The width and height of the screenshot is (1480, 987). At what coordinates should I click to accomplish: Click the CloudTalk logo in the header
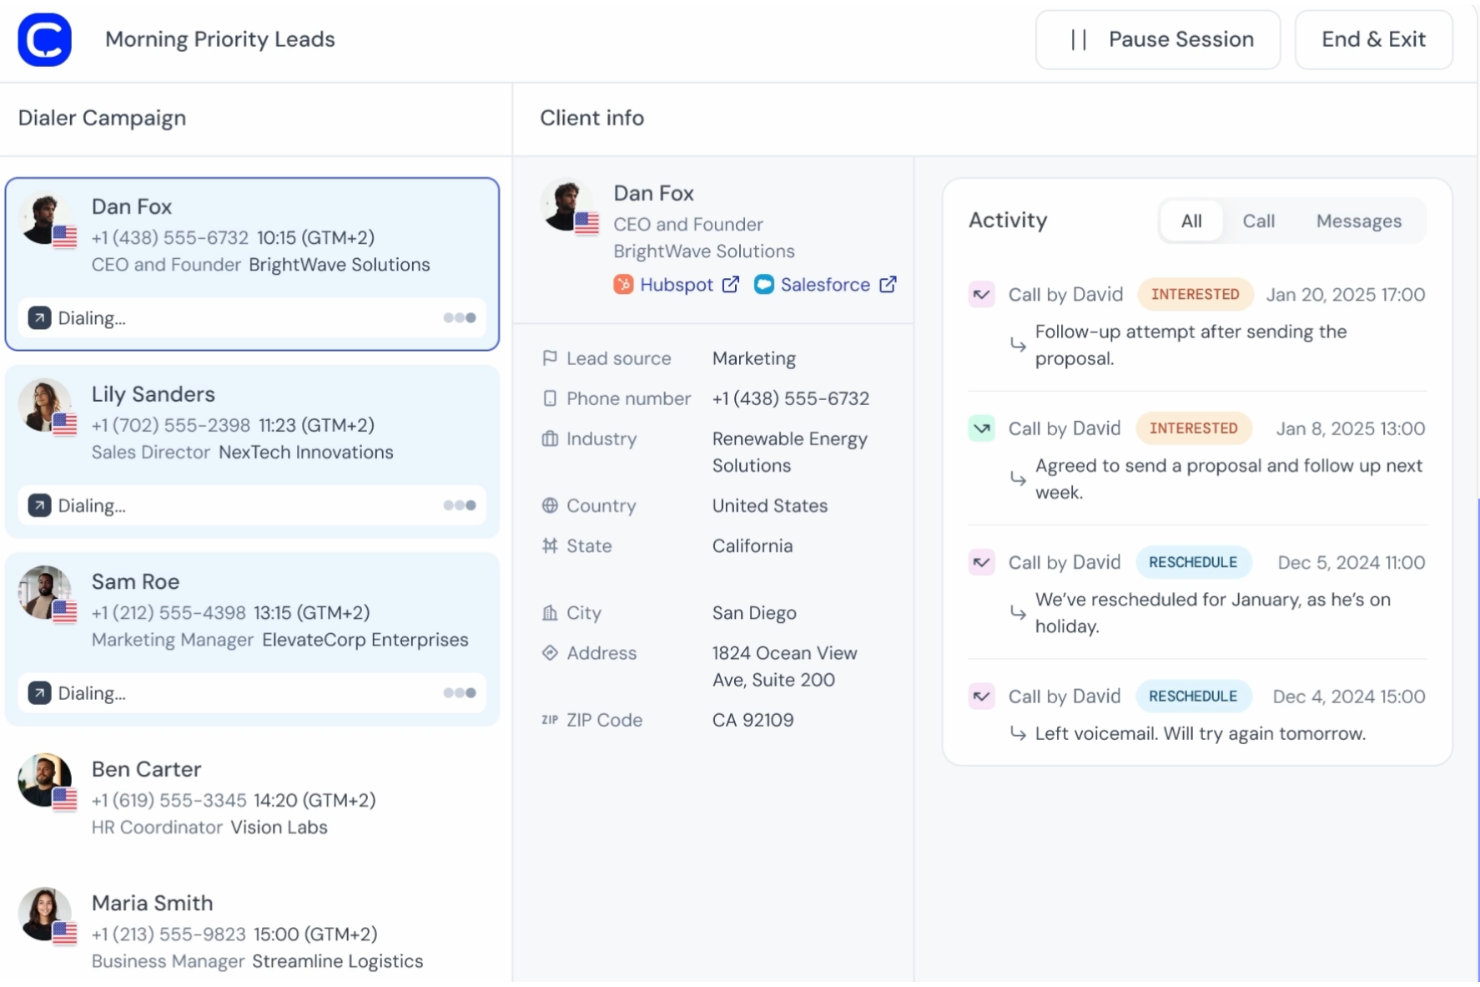pos(44,39)
